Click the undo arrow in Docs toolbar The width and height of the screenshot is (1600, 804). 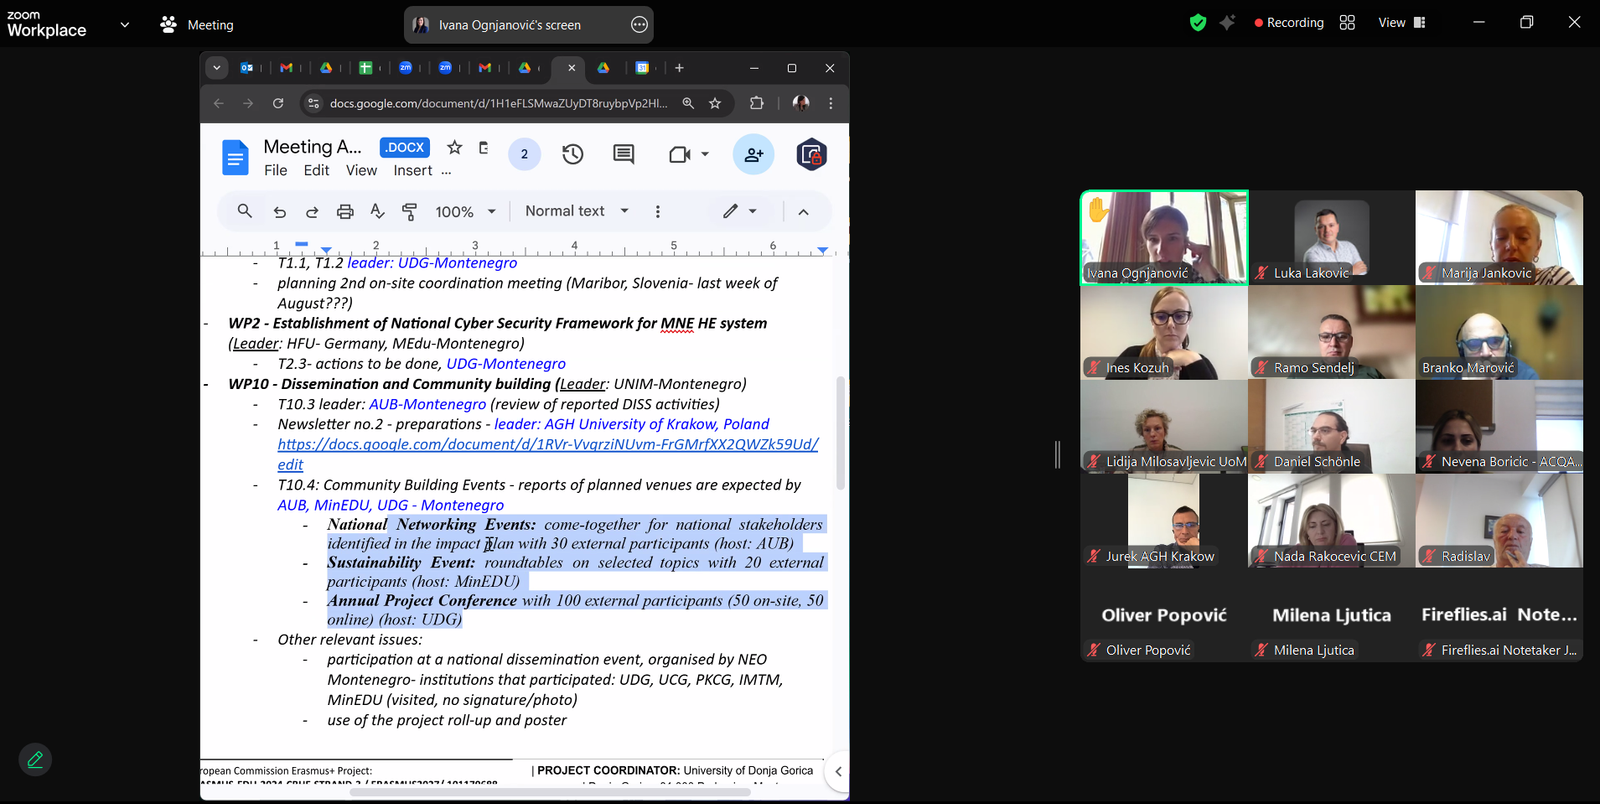coord(280,212)
